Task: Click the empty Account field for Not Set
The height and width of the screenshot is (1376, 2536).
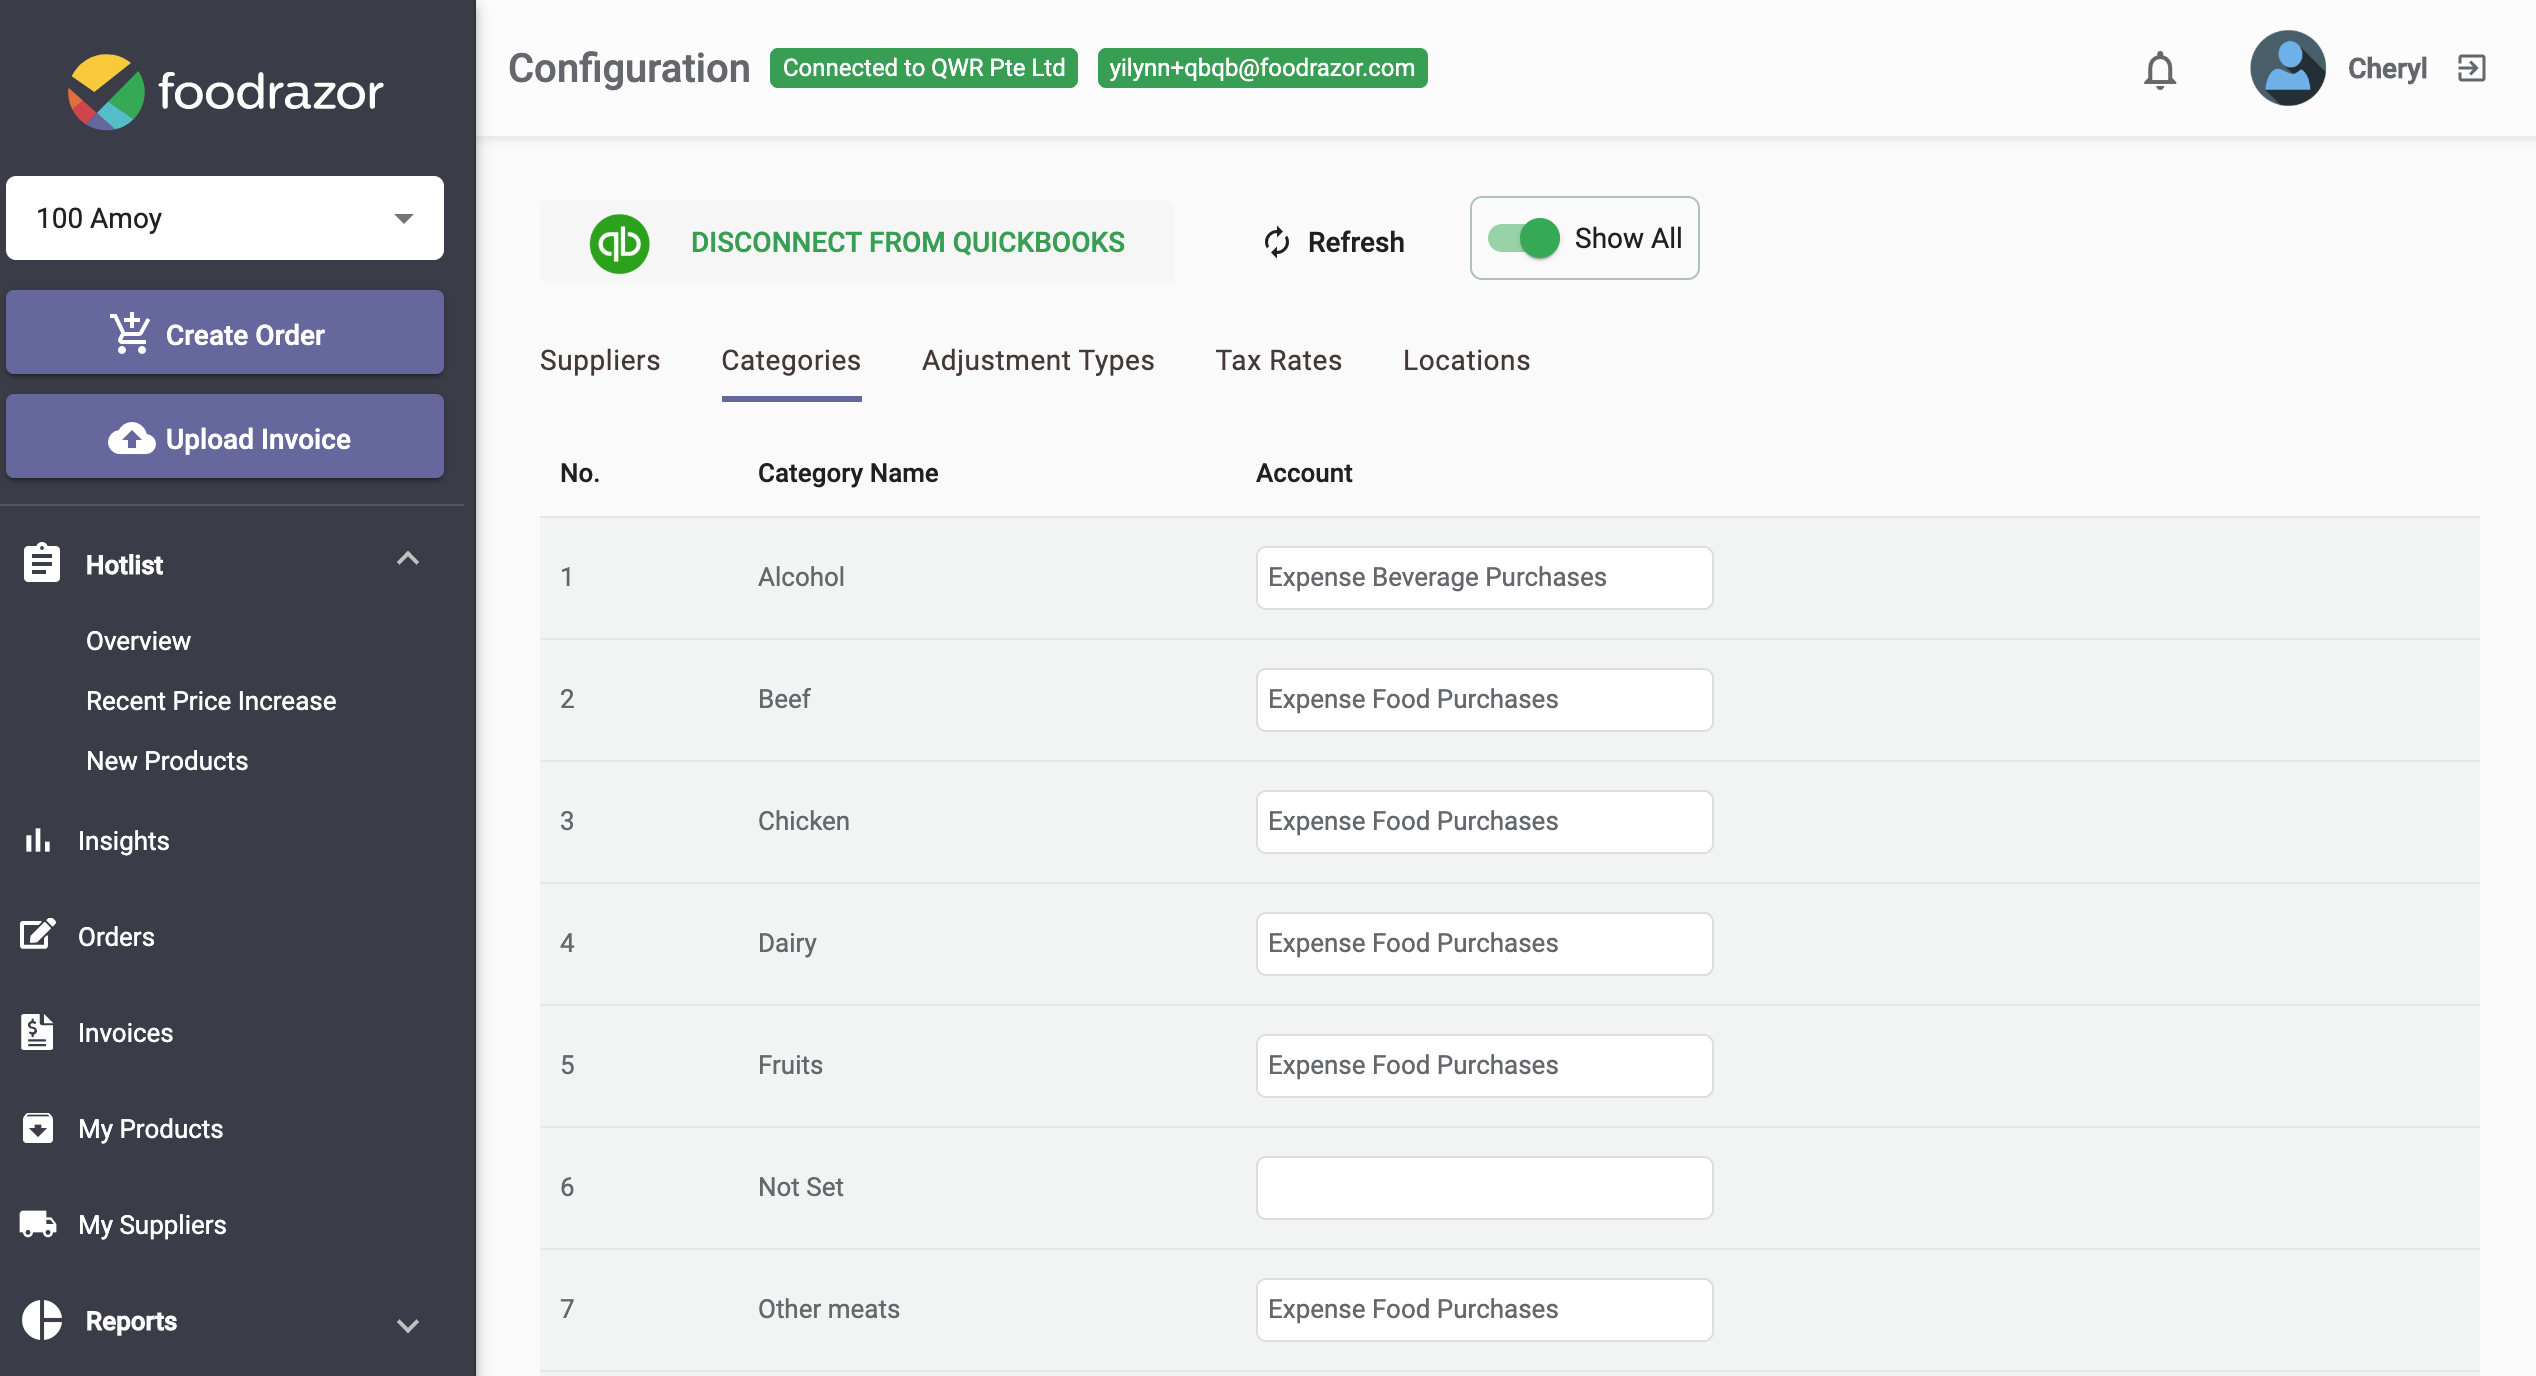Action: point(1483,1187)
